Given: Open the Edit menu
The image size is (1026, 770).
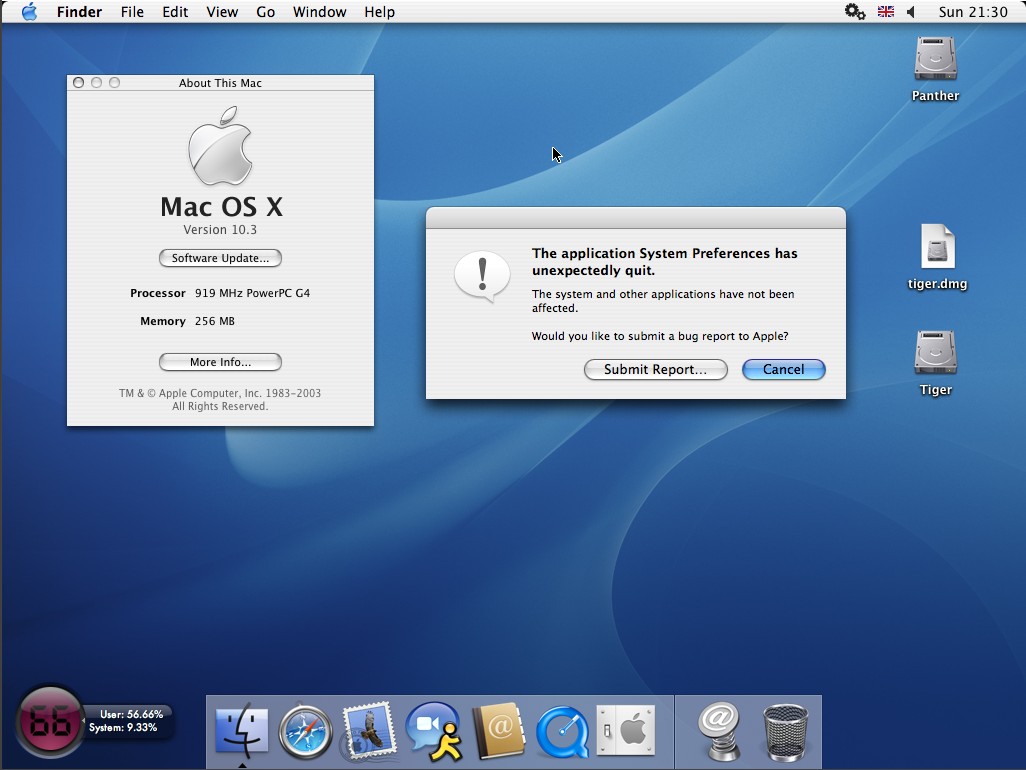Looking at the screenshot, I should click(175, 12).
